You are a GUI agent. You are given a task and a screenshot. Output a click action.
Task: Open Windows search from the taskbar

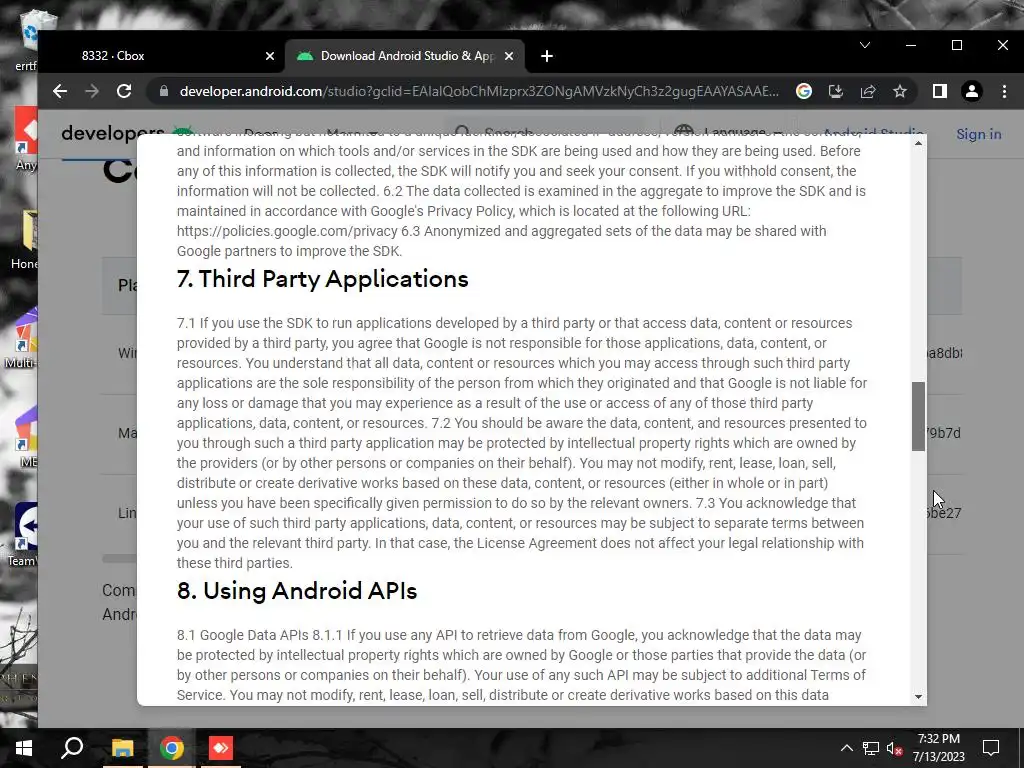pyautogui.click(x=72, y=748)
